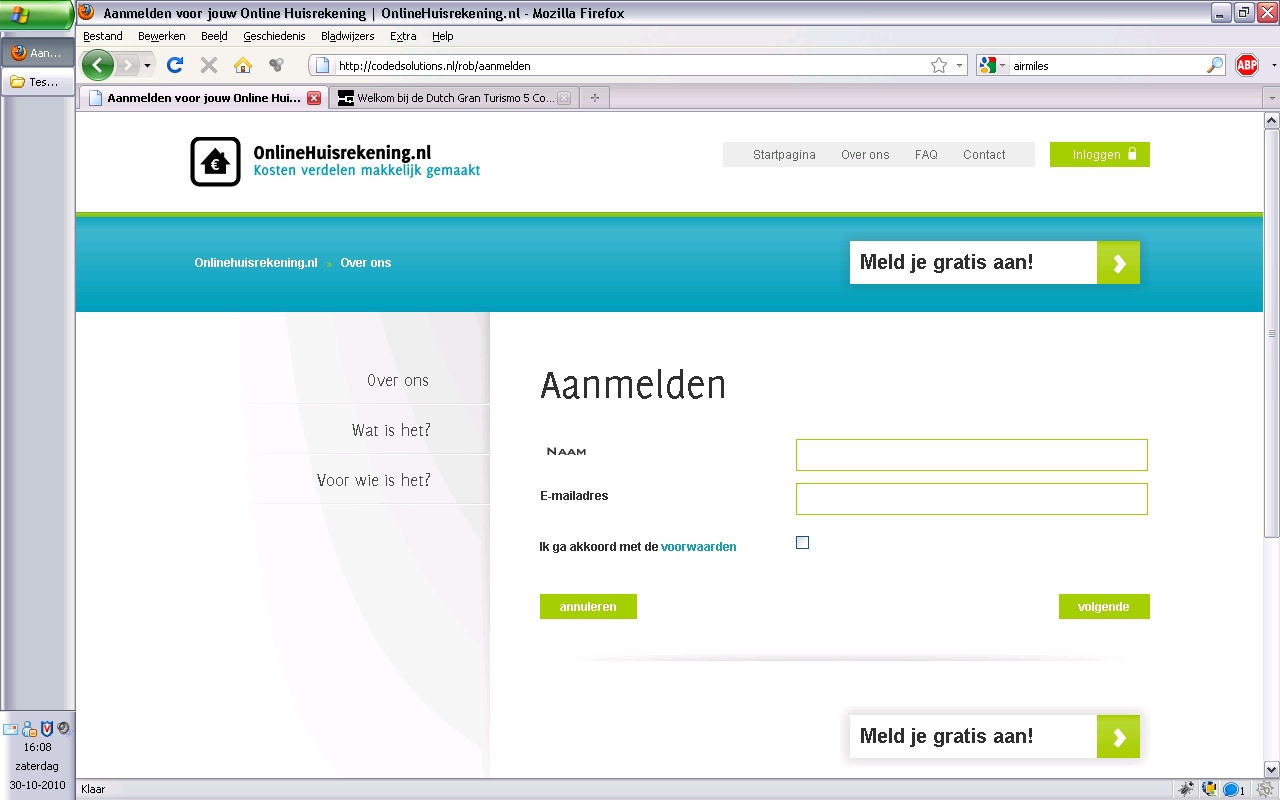Click the volgende button

[1104, 607]
